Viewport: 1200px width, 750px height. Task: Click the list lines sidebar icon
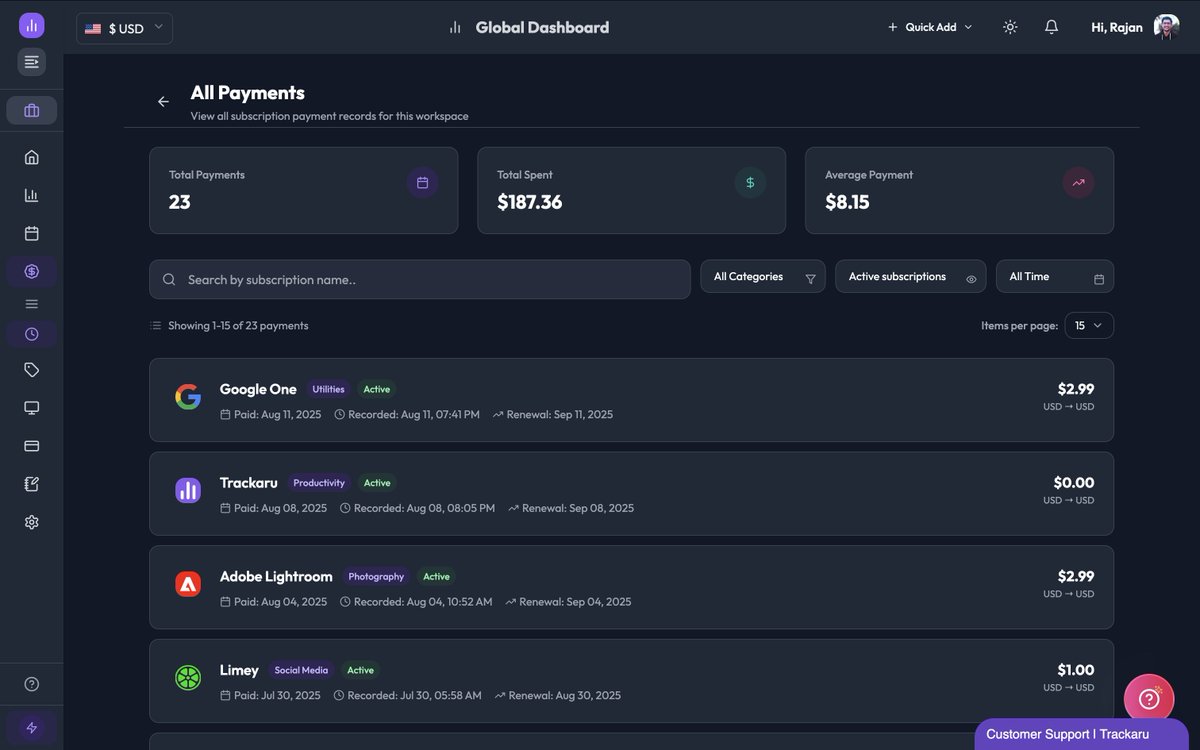[31, 304]
